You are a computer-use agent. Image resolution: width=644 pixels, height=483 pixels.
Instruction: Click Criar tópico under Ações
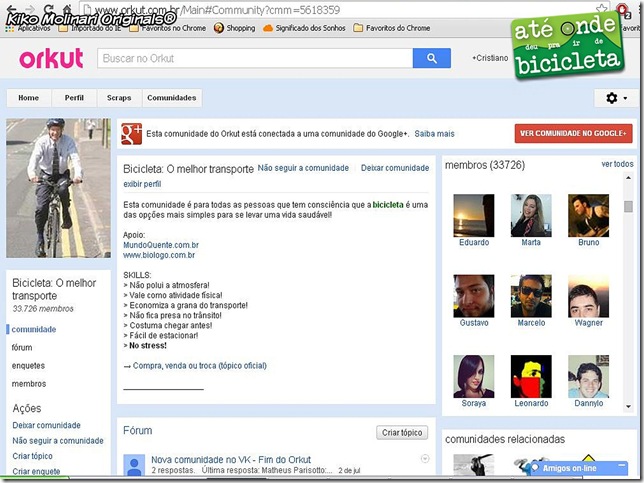coord(32,456)
